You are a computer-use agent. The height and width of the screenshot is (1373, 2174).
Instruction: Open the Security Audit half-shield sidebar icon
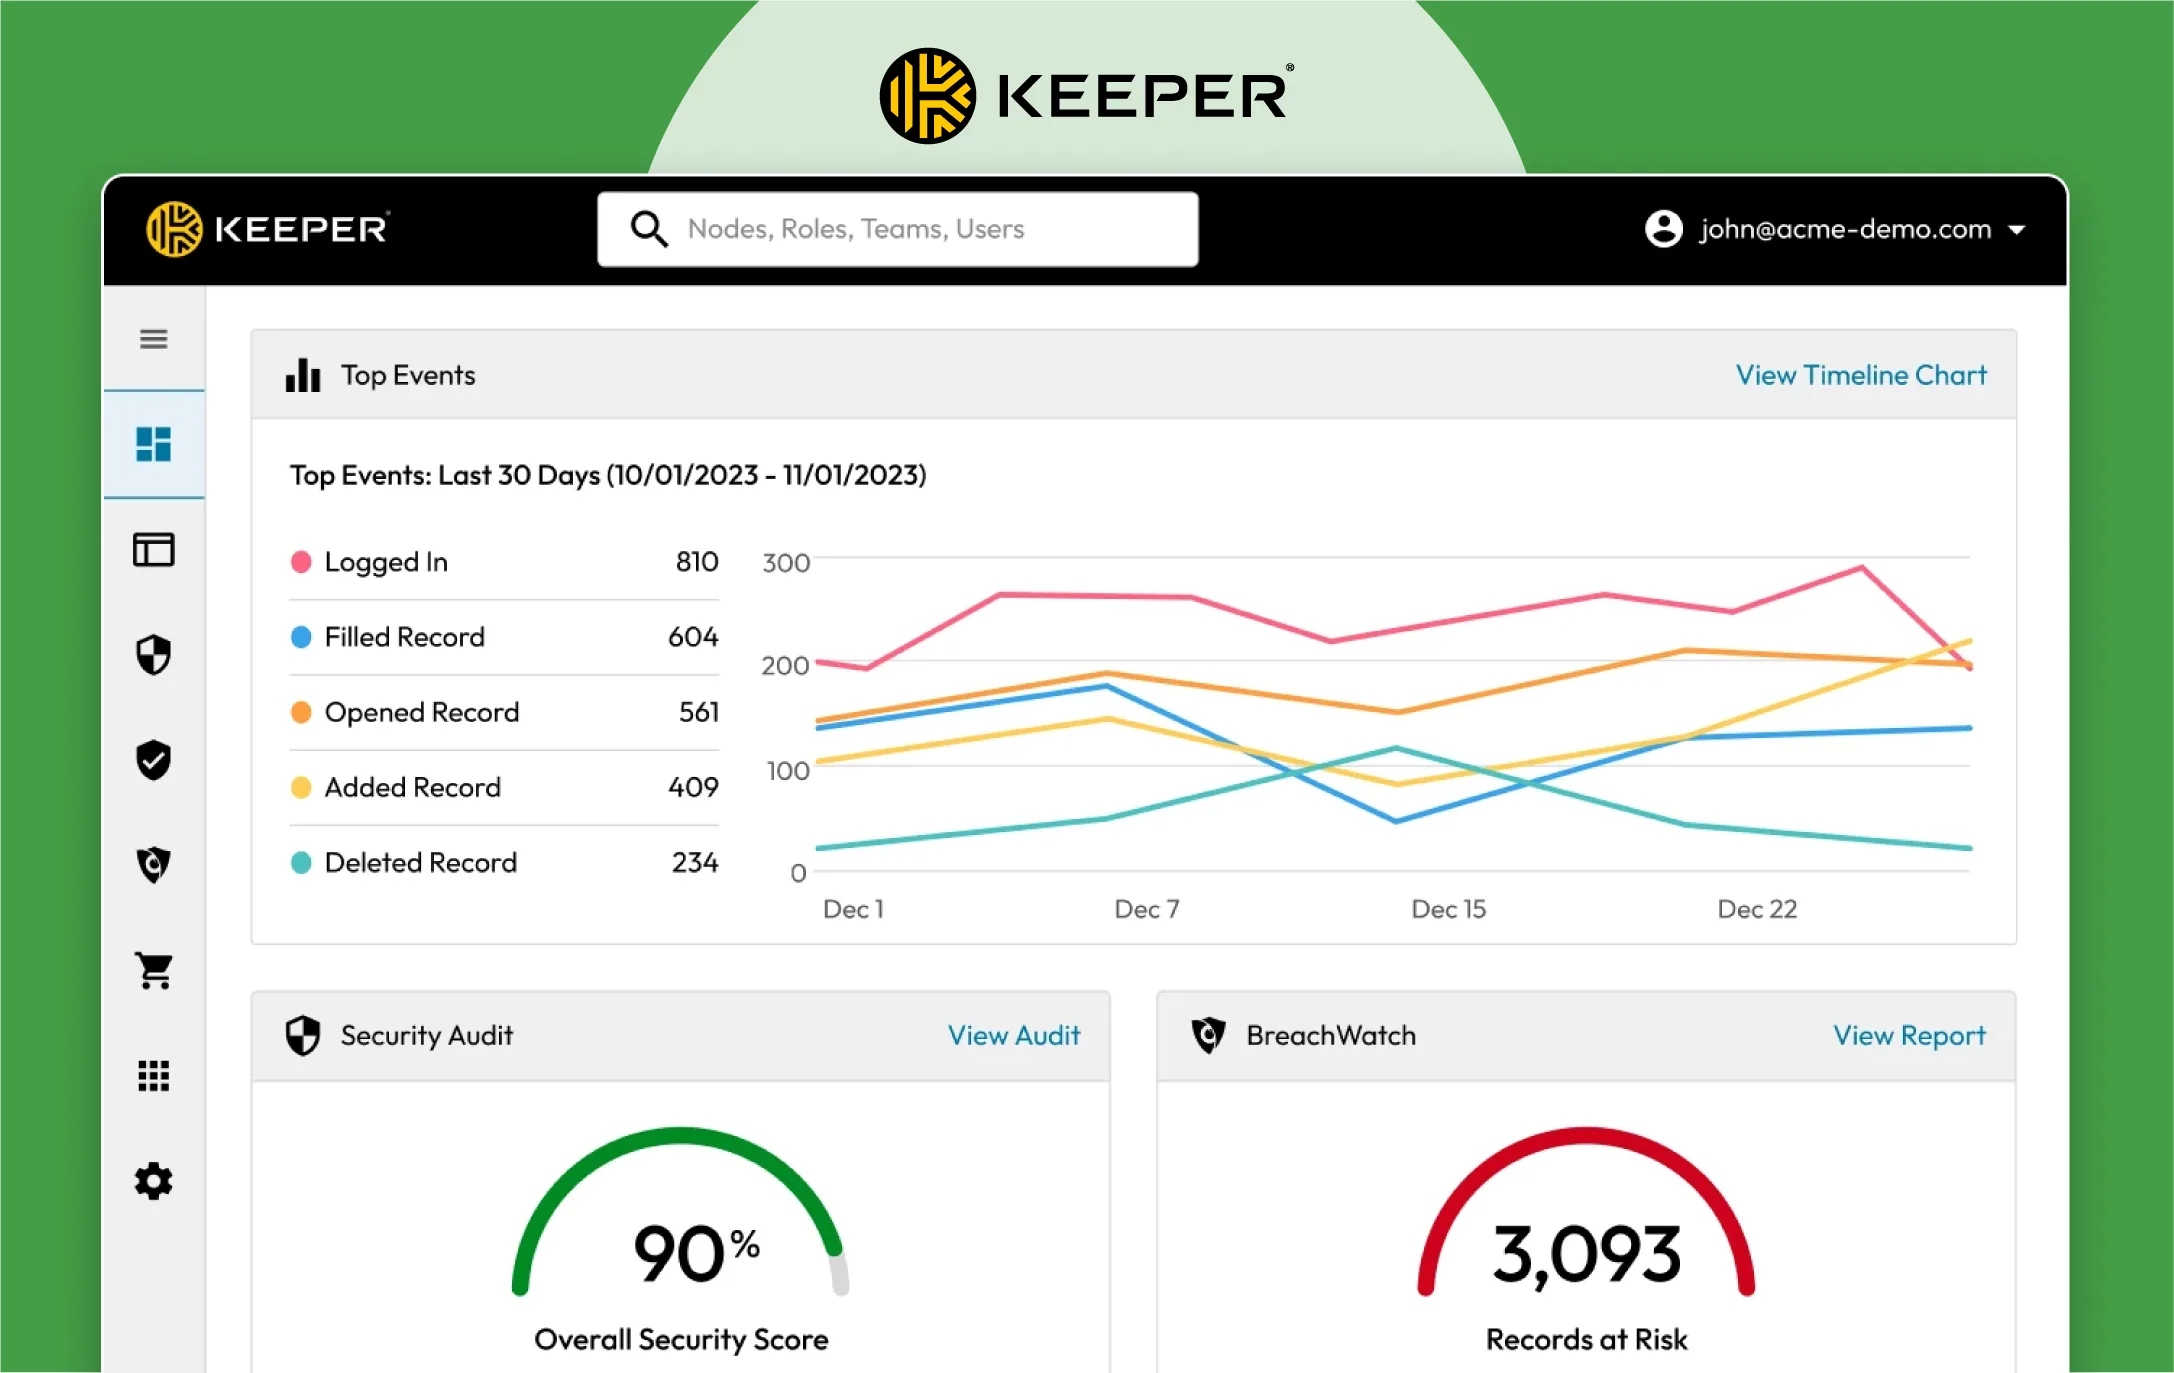tap(153, 655)
